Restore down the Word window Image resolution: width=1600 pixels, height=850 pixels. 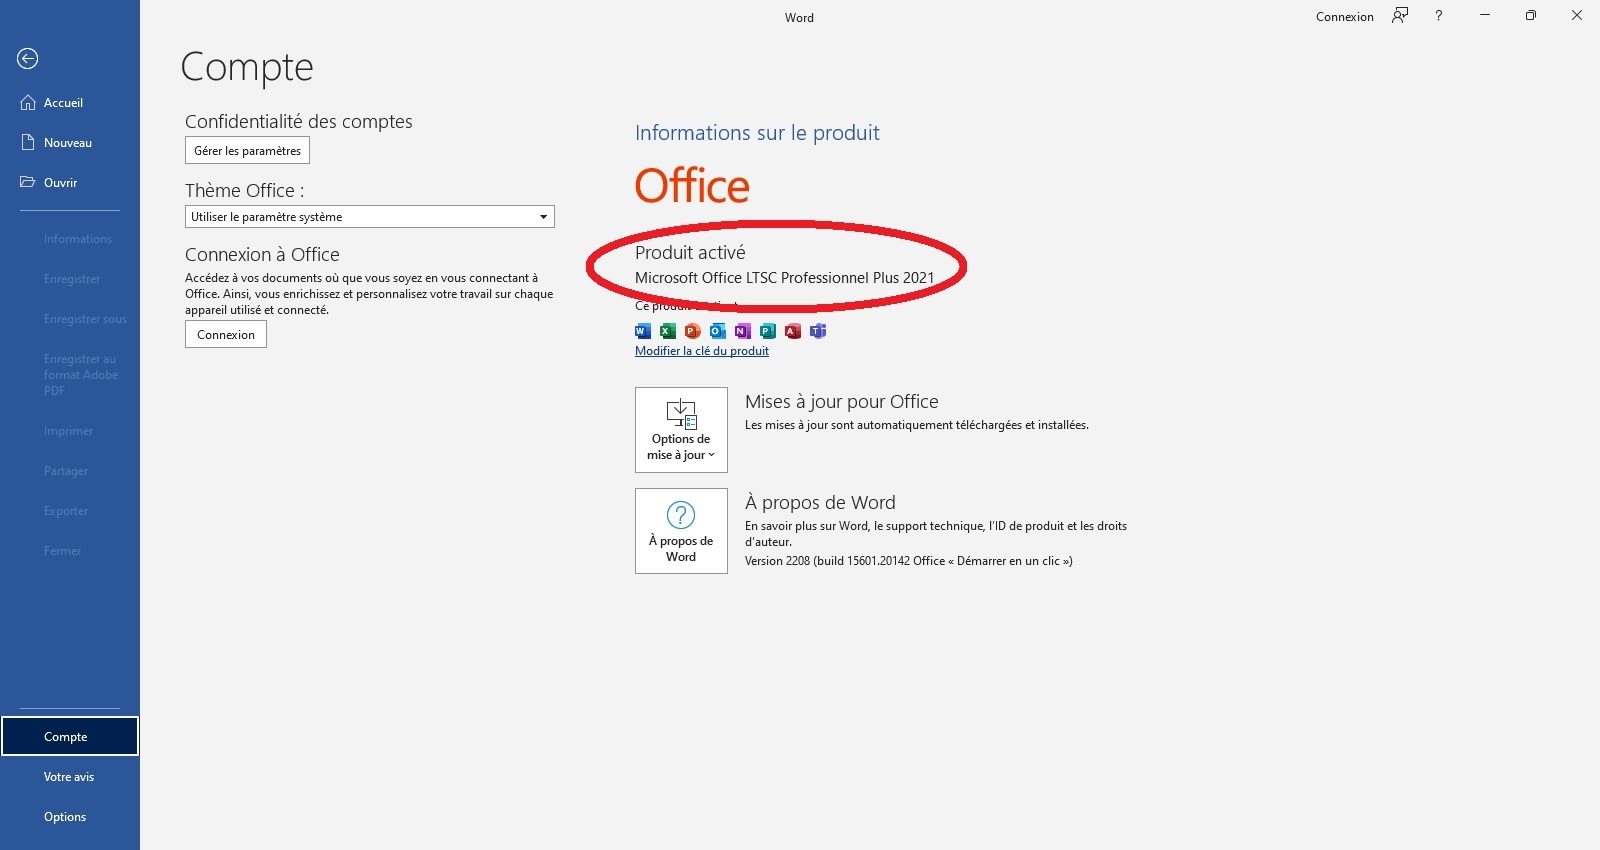[x=1531, y=16]
